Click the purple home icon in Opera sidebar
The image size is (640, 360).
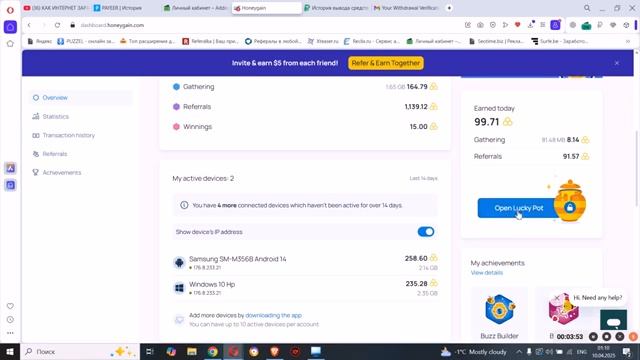pyautogui.click(x=10, y=27)
